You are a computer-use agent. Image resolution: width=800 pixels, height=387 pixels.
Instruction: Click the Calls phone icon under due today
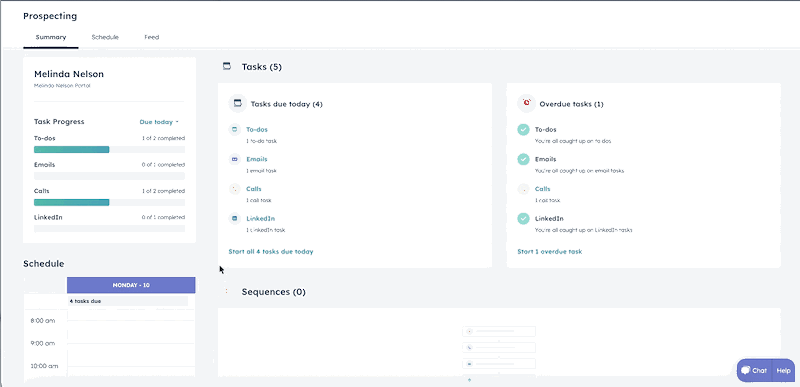(x=234, y=189)
